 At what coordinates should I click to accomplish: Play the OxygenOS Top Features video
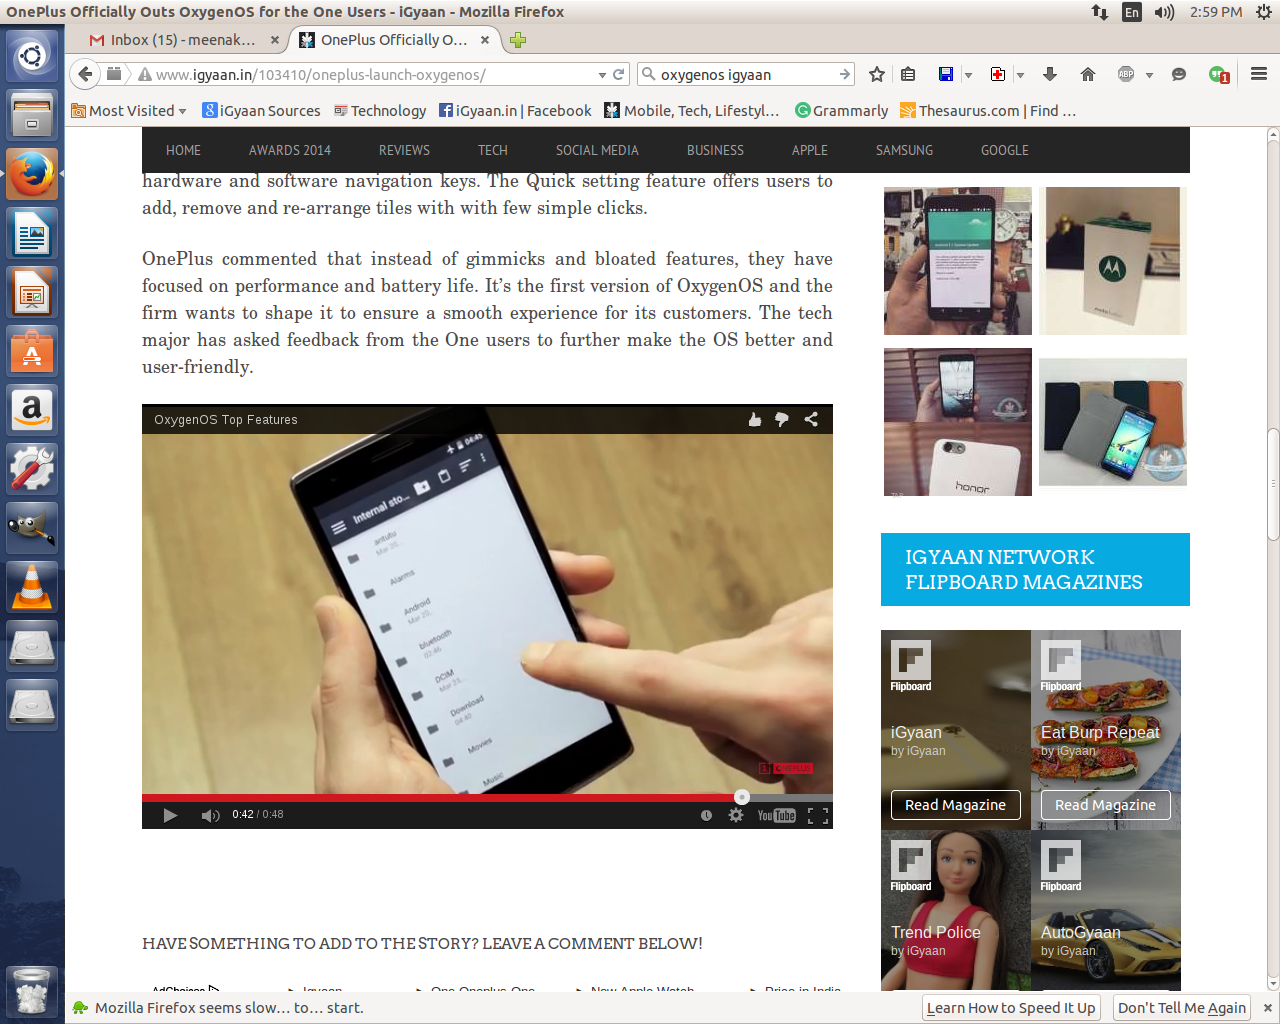click(170, 815)
